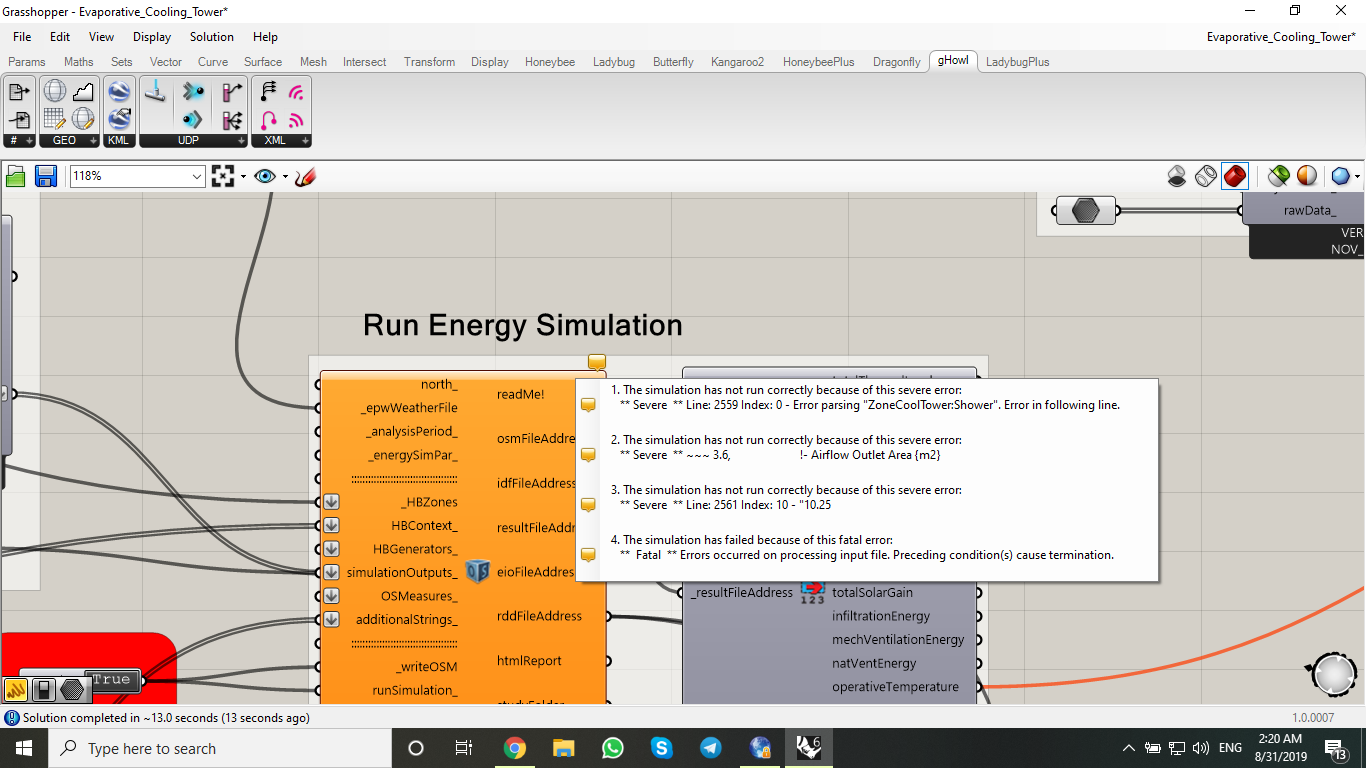Image resolution: width=1366 pixels, height=768 pixels.
Task: Click Zoom Extents frame icon
Action: 223,177
